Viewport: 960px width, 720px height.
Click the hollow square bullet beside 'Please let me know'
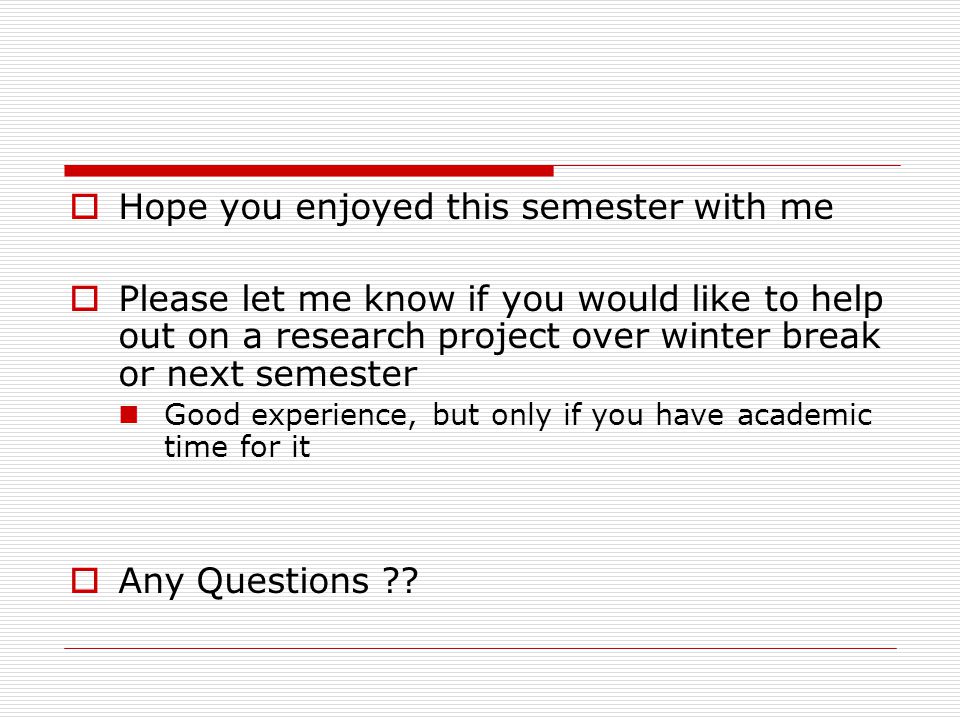click(84, 299)
